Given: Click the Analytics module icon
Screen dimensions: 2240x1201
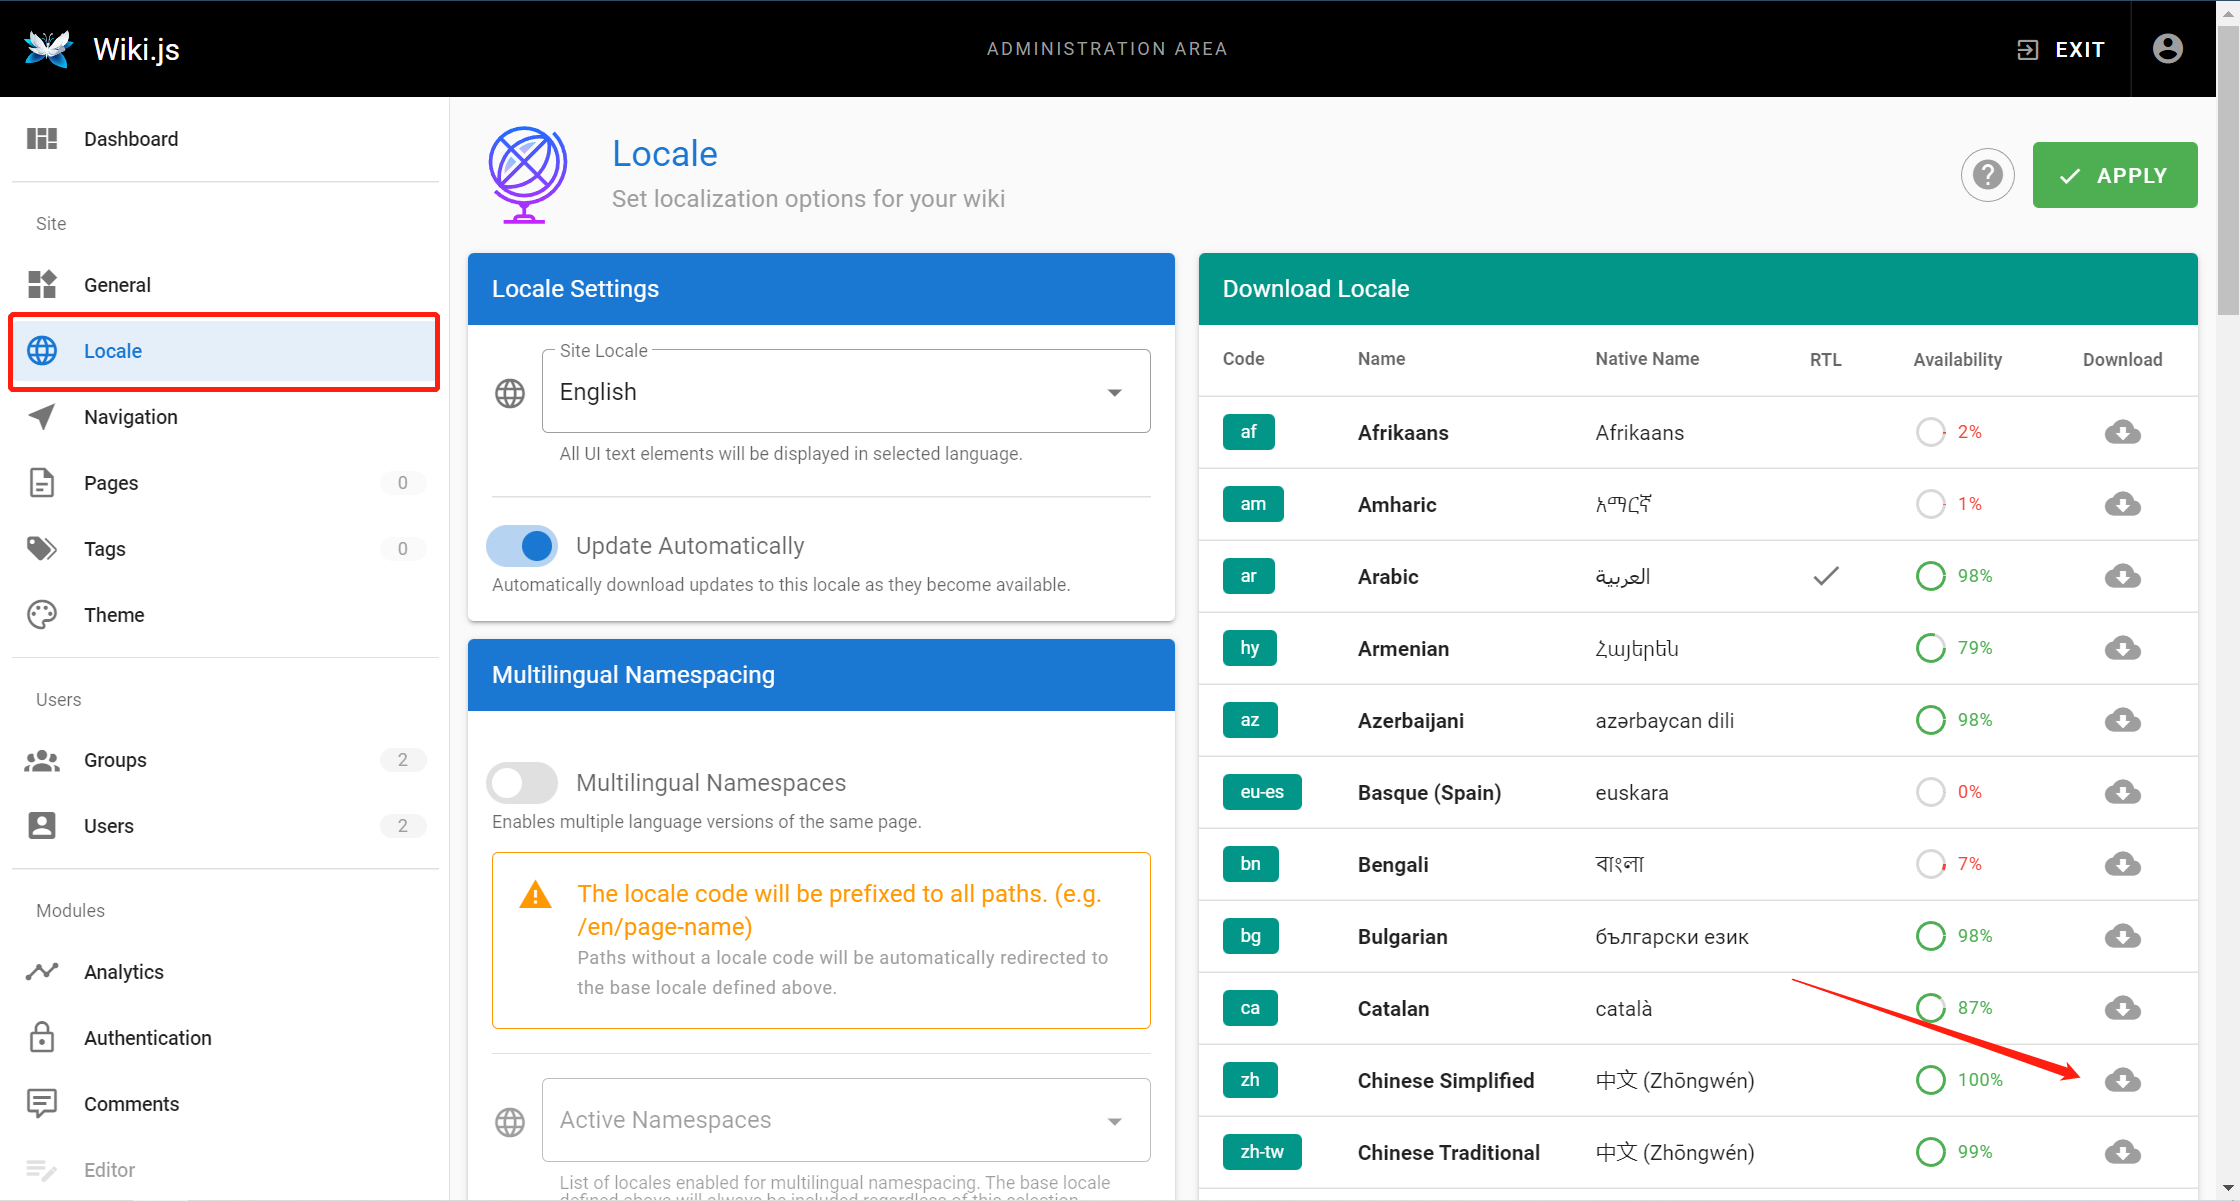Looking at the screenshot, I should (x=42, y=971).
